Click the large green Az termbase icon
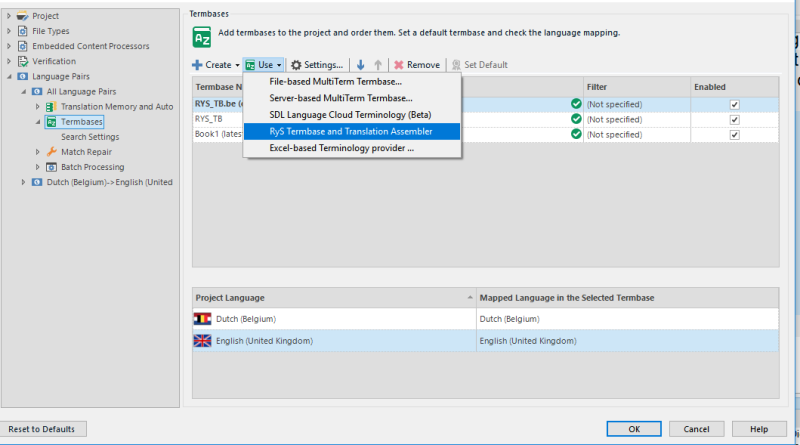 (202, 37)
